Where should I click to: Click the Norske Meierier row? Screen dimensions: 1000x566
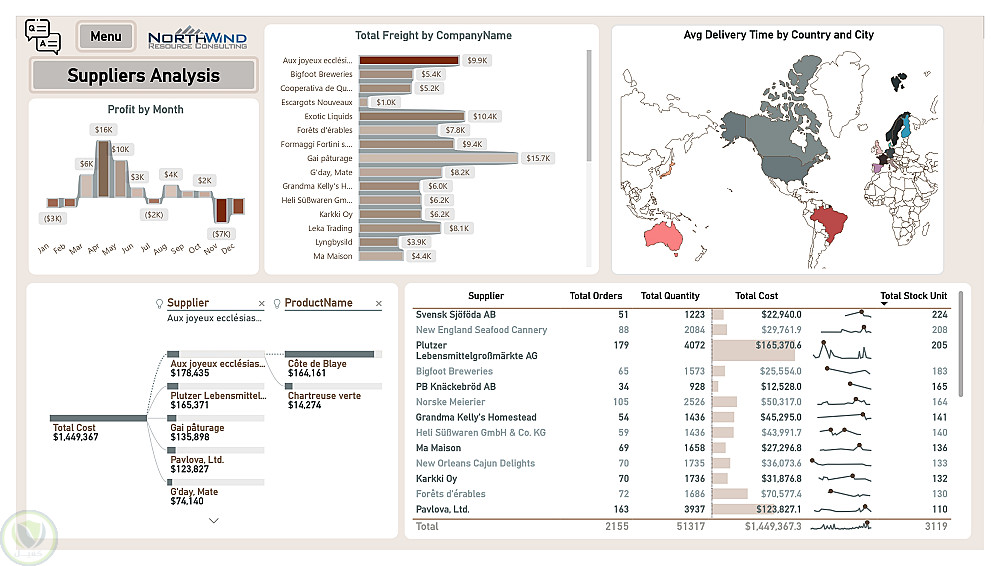(681, 402)
